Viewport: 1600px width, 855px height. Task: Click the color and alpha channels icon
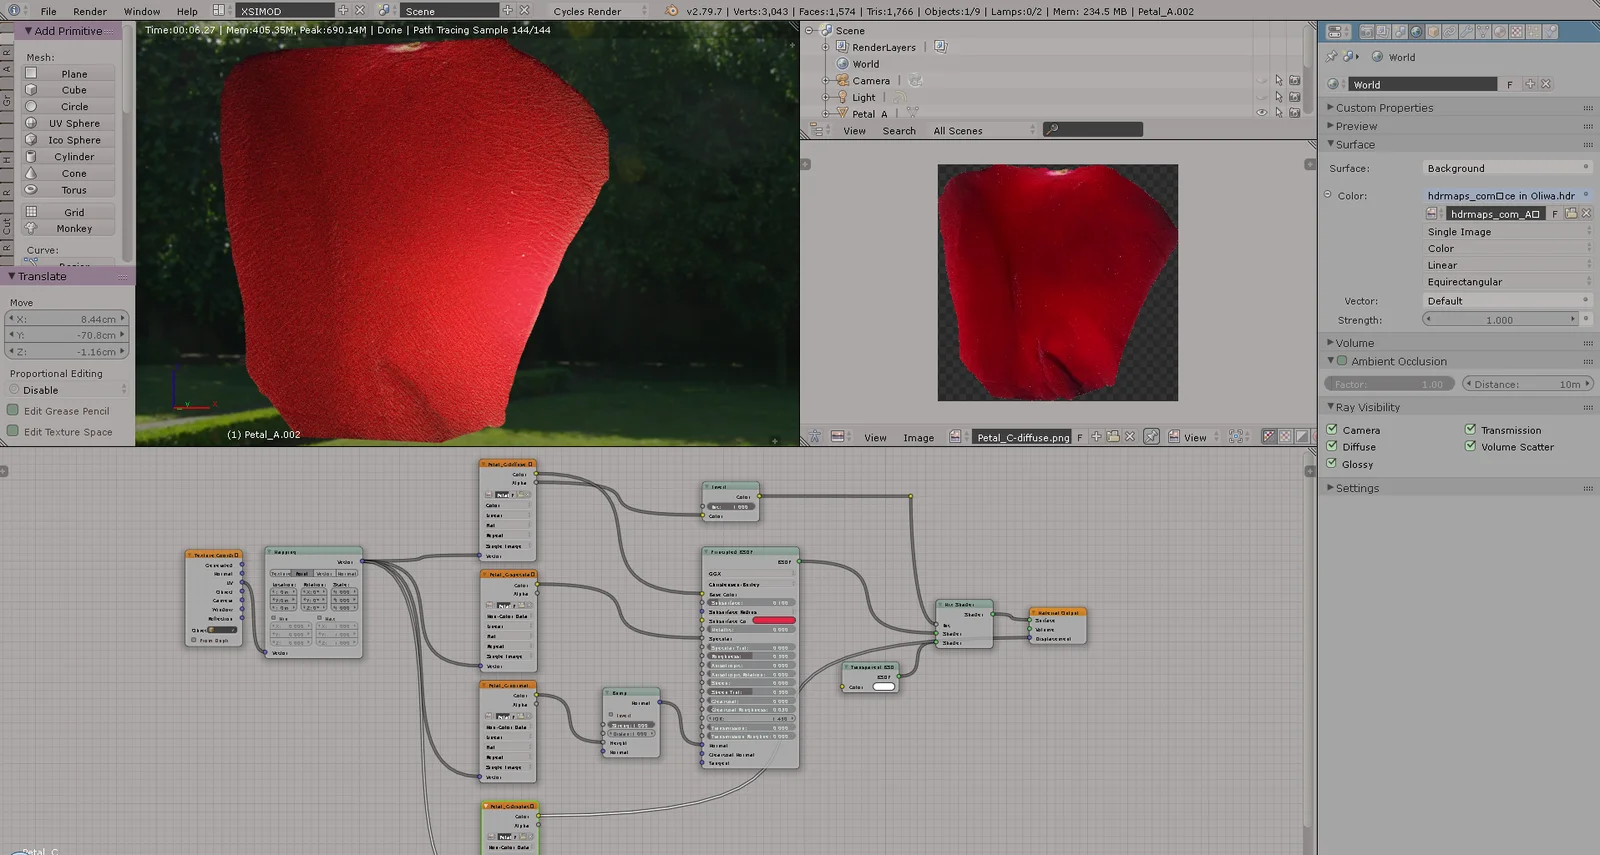tap(1268, 437)
